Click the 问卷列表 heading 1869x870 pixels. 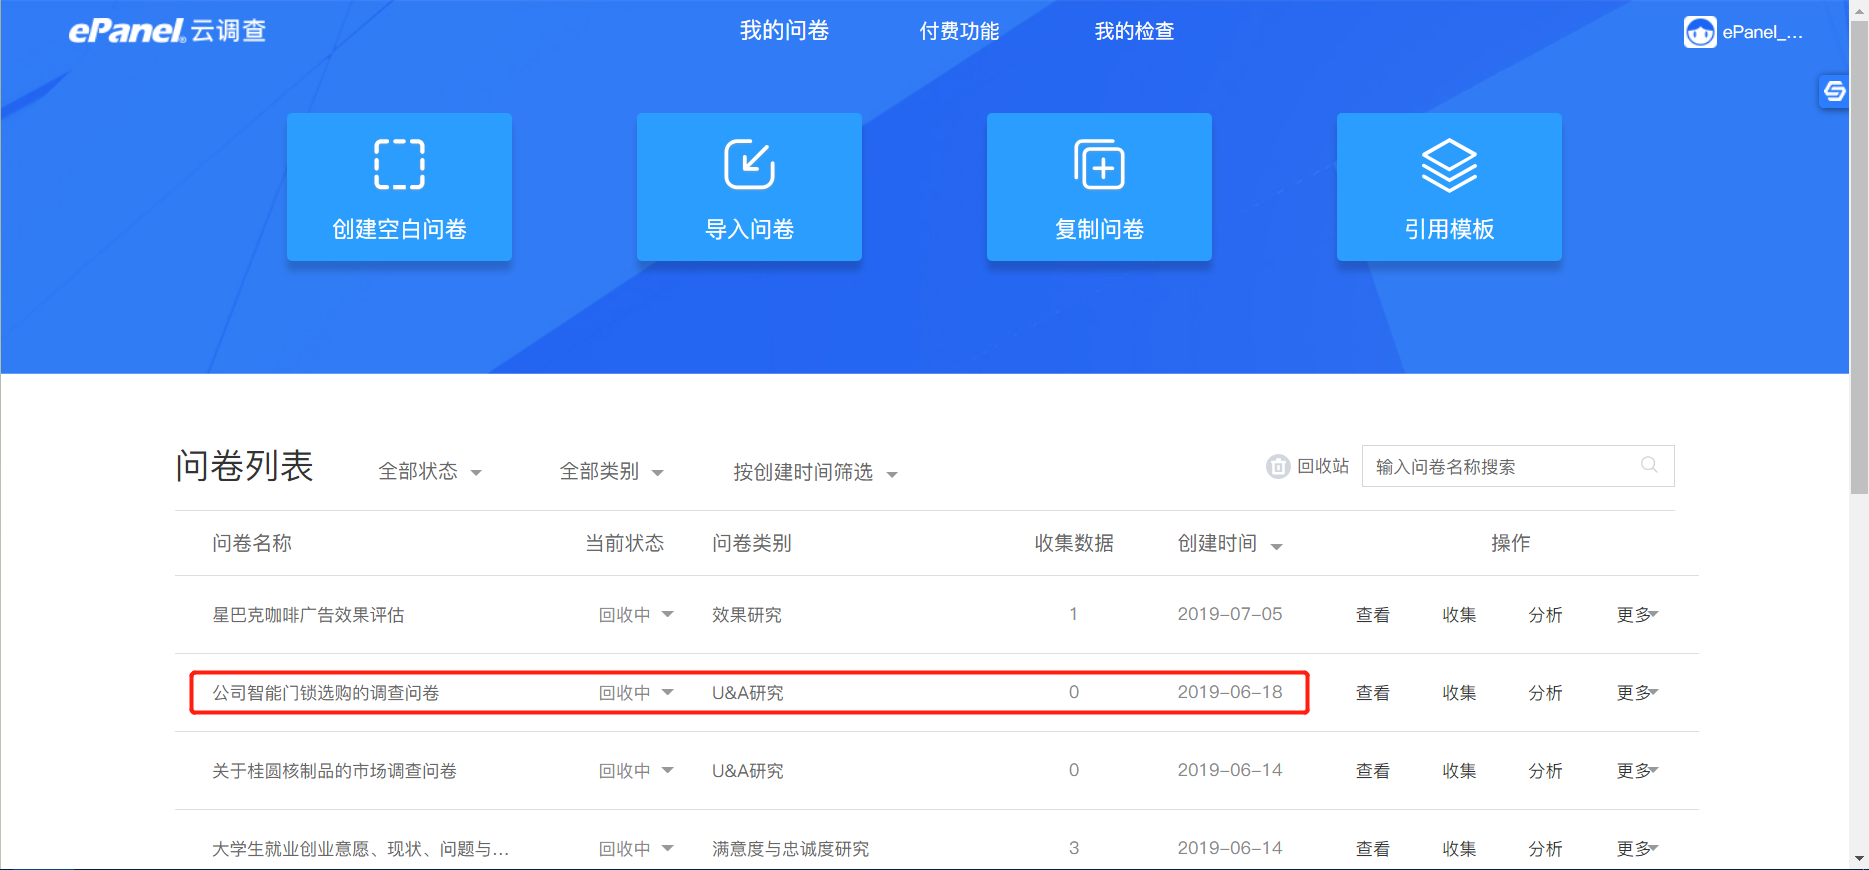[245, 466]
